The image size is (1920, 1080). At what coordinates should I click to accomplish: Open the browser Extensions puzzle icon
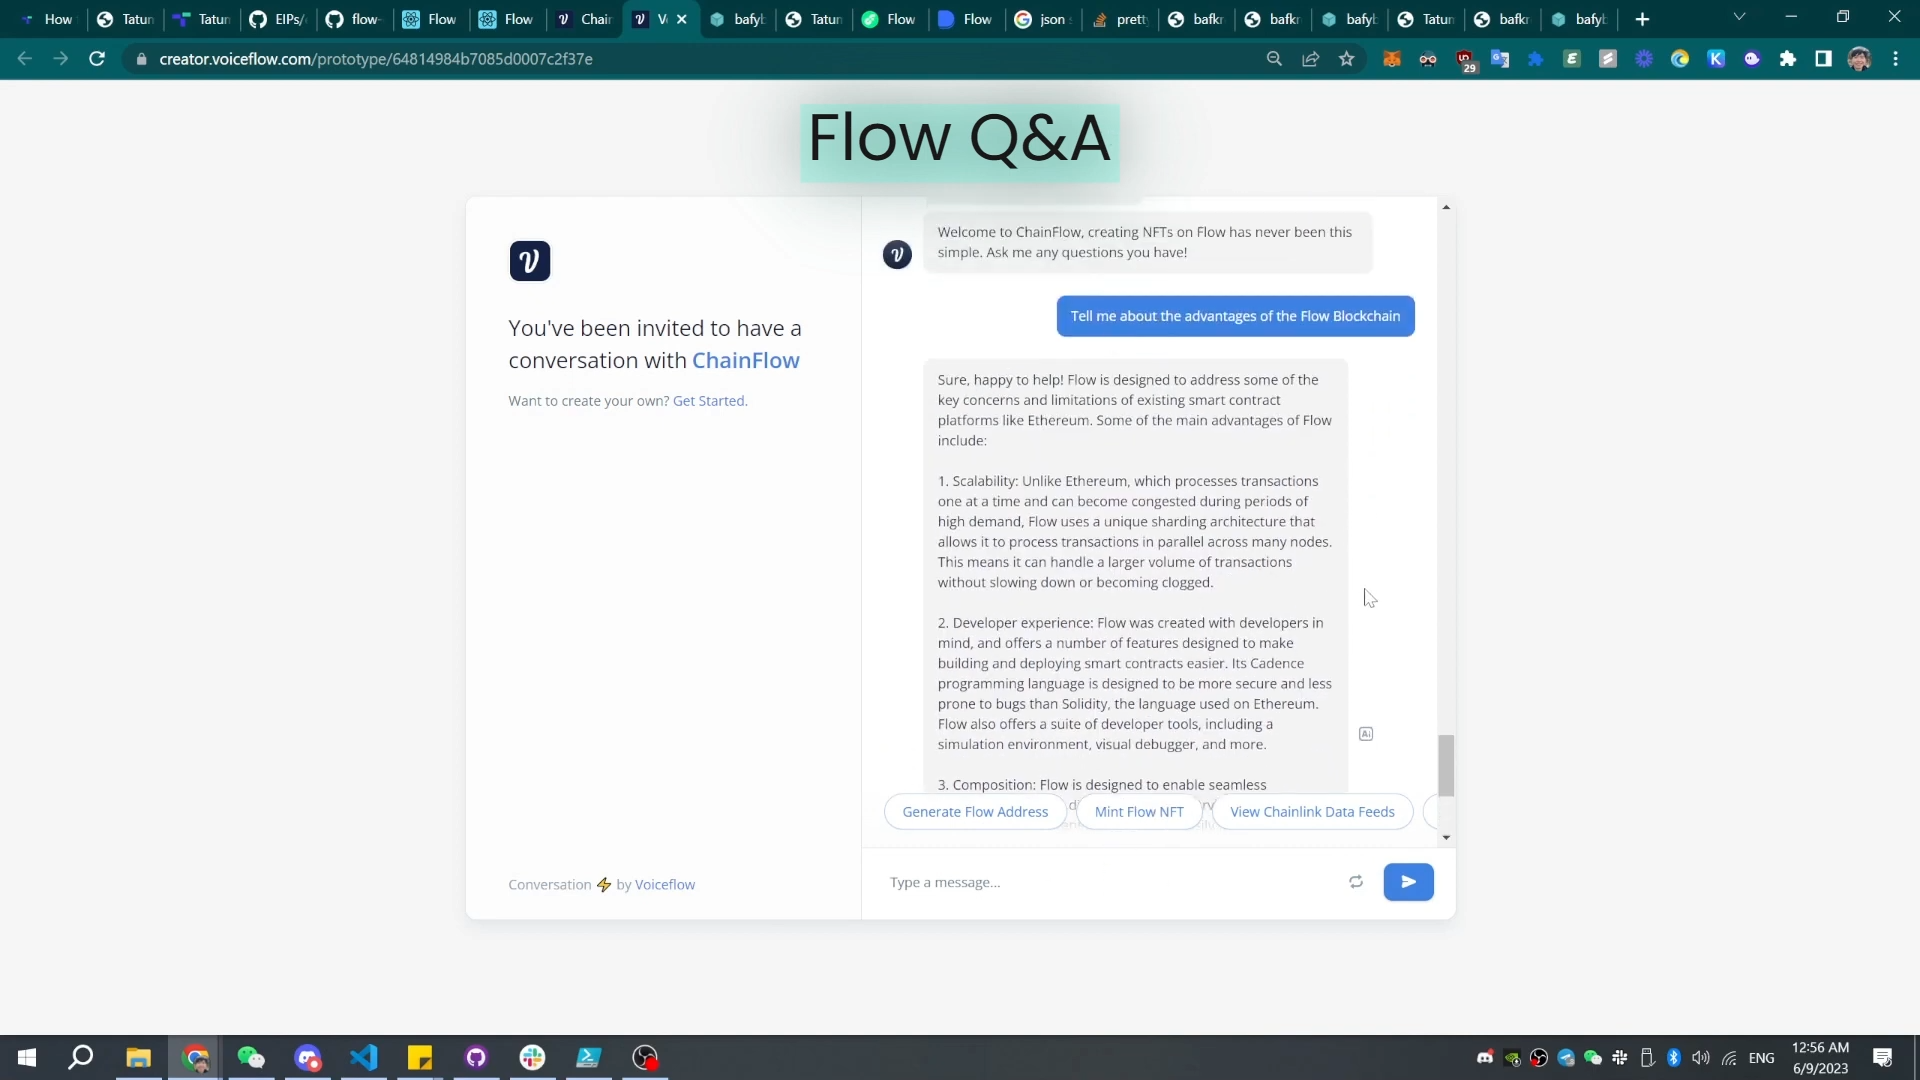[1788, 59]
